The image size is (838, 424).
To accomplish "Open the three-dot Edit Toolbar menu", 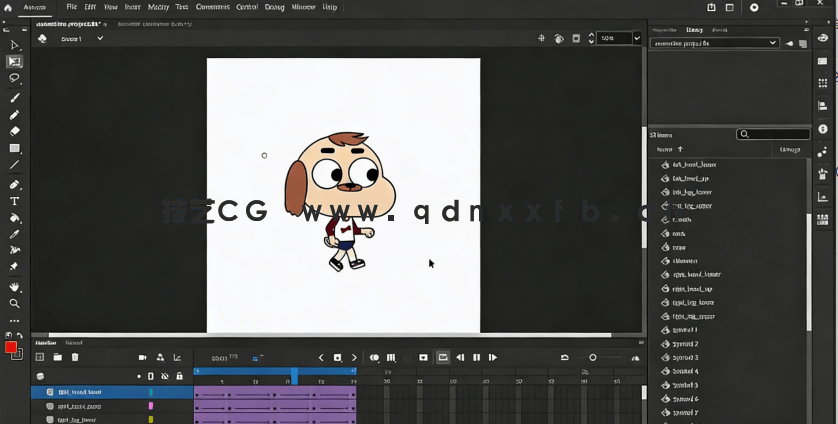I will (x=14, y=321).
